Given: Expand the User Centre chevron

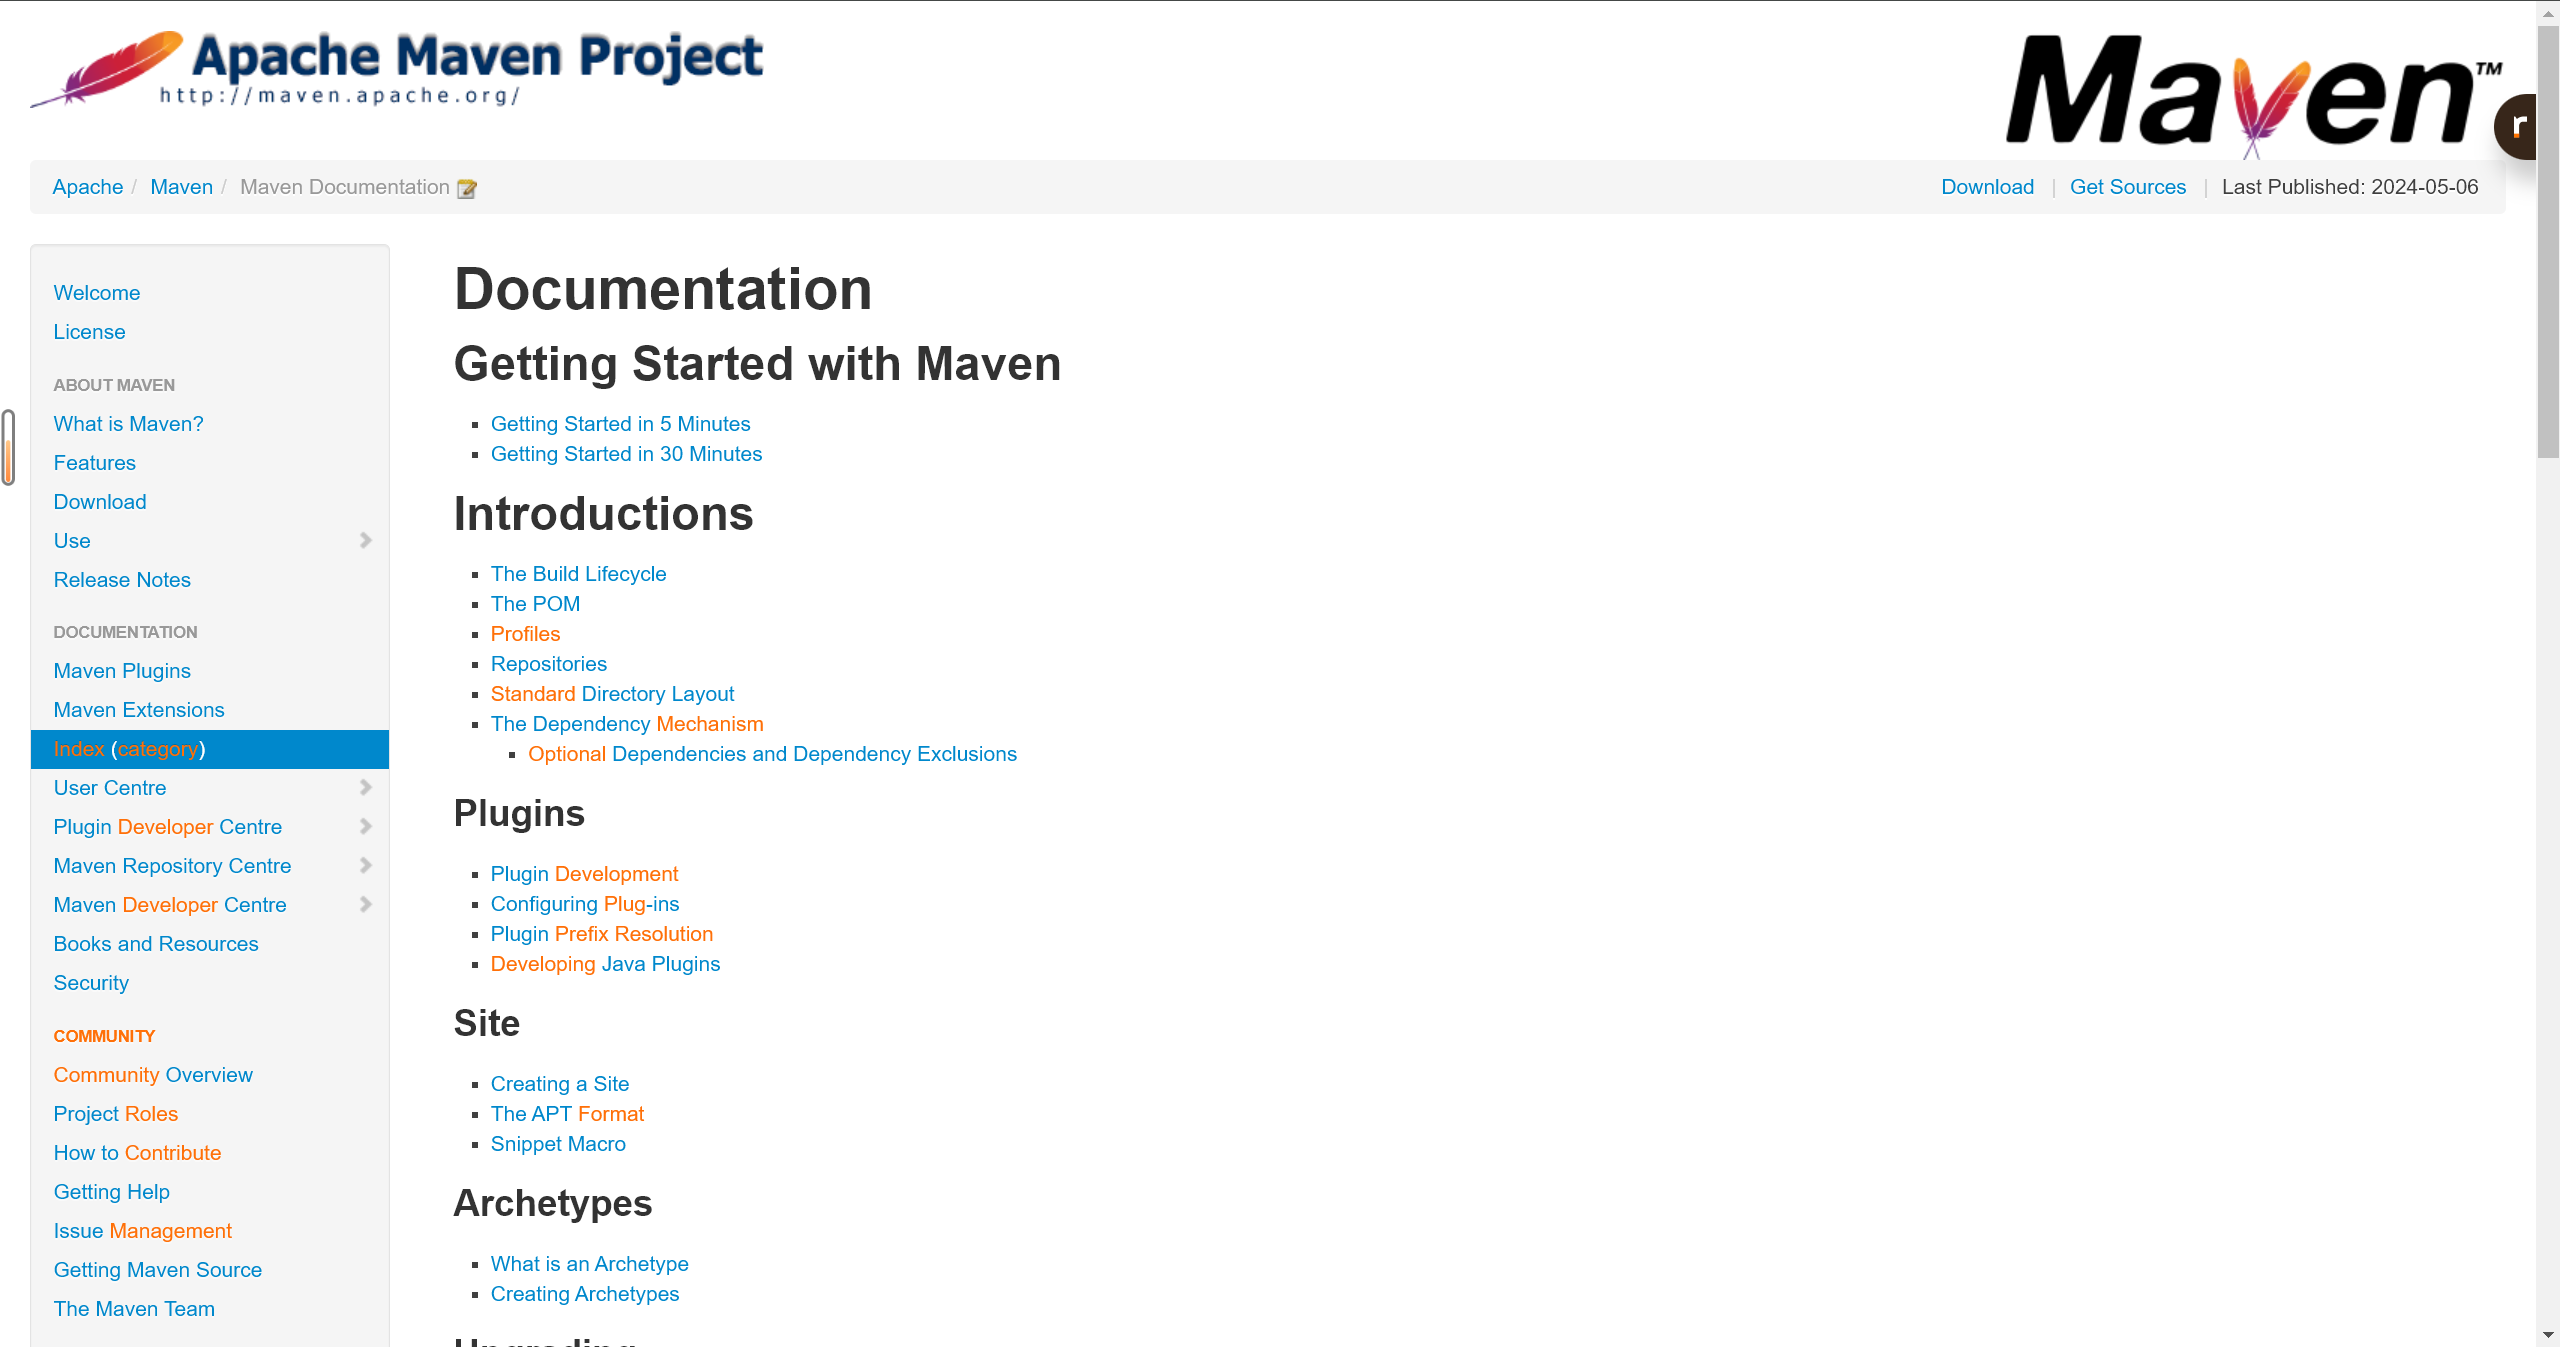Looking at the screenshot, I should [x=365, y=788].
